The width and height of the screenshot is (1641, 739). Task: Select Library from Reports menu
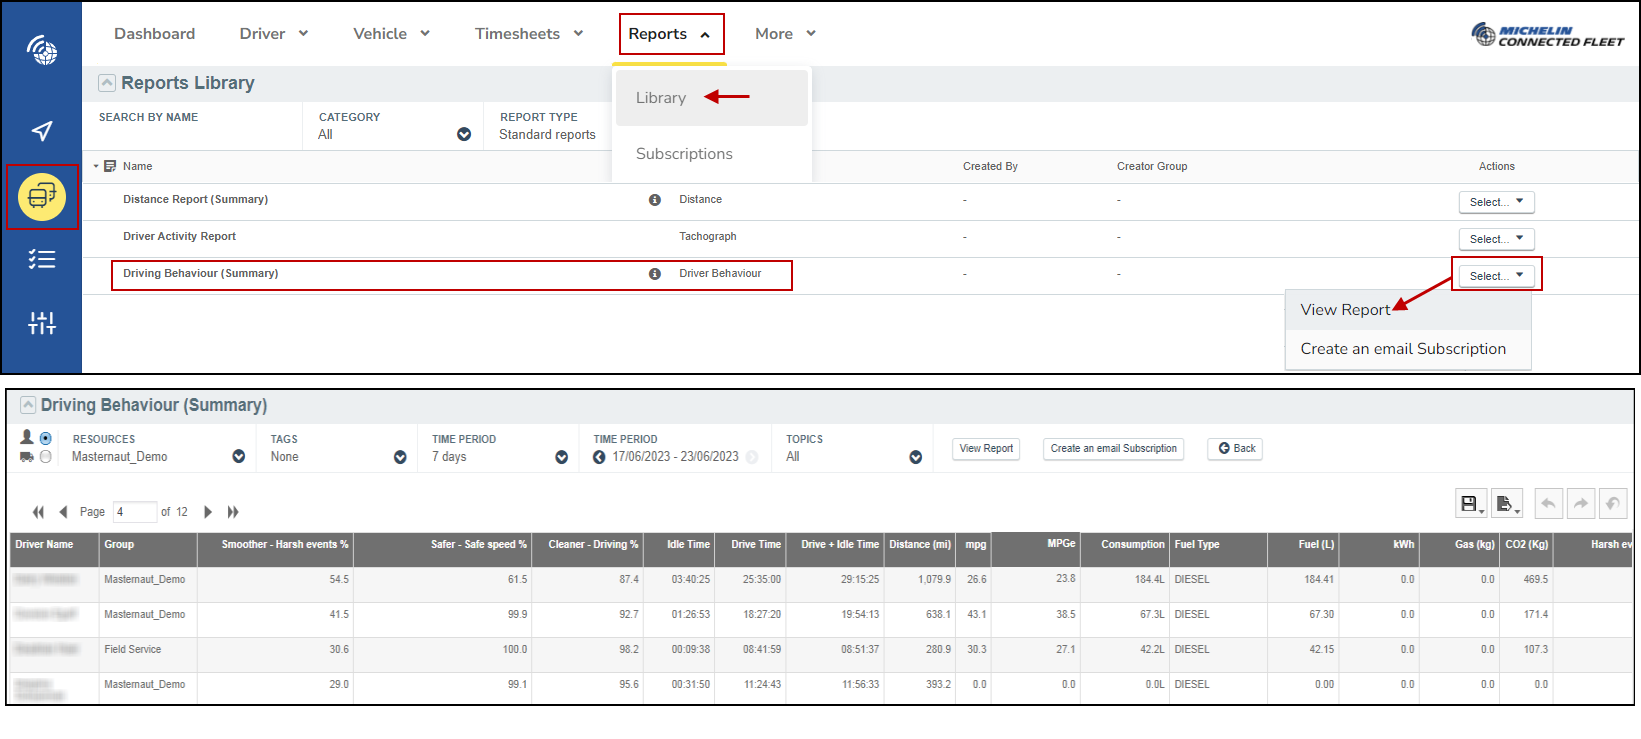pyautogui.click(x=712, y=98)
